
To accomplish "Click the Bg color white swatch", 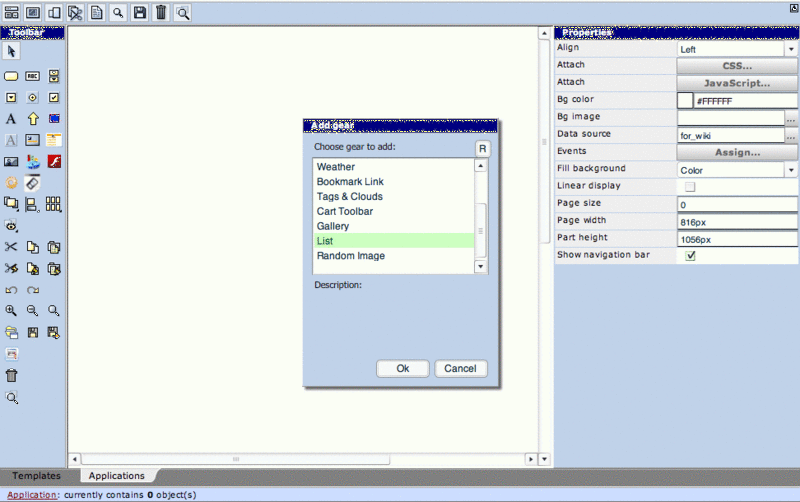I will point(686,101).
